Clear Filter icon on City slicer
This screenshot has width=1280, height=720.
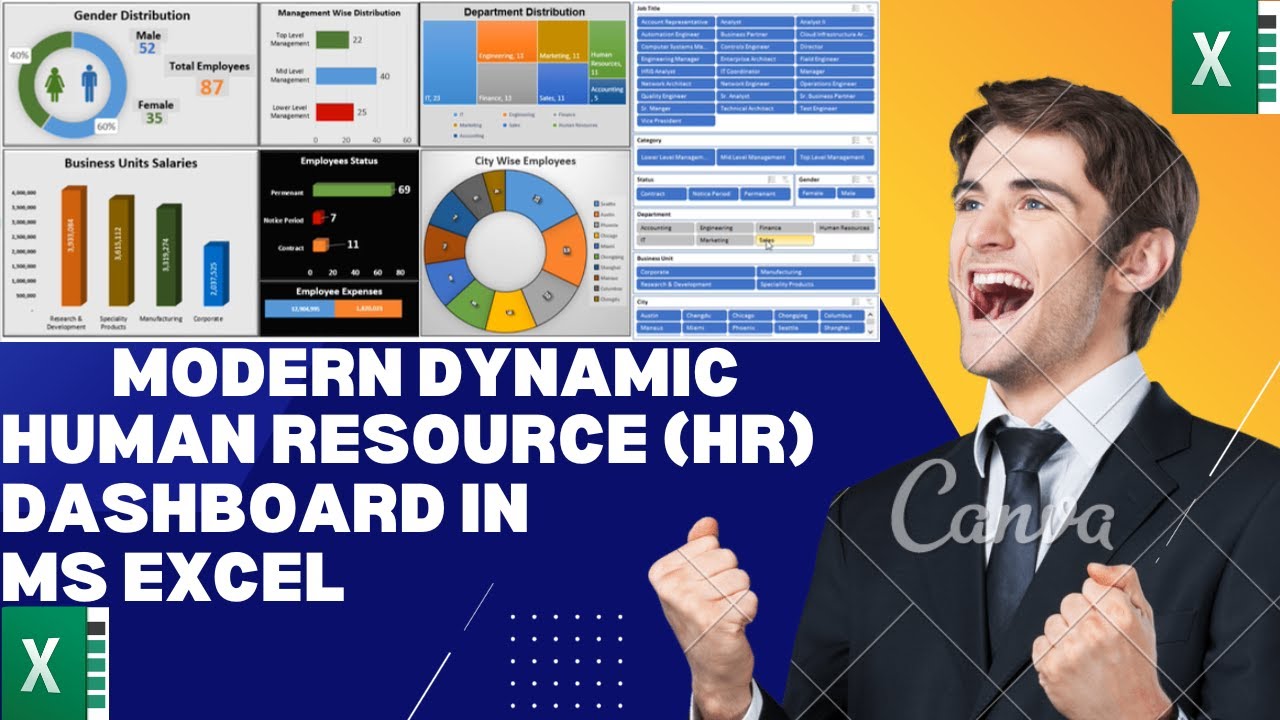(869, 302)
